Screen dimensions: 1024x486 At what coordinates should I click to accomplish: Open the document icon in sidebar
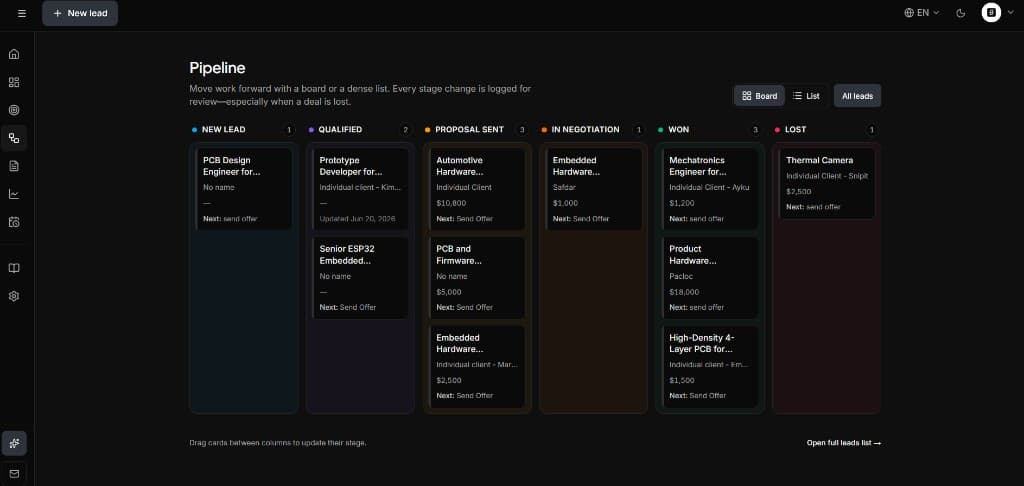click(x=14, y=166)
